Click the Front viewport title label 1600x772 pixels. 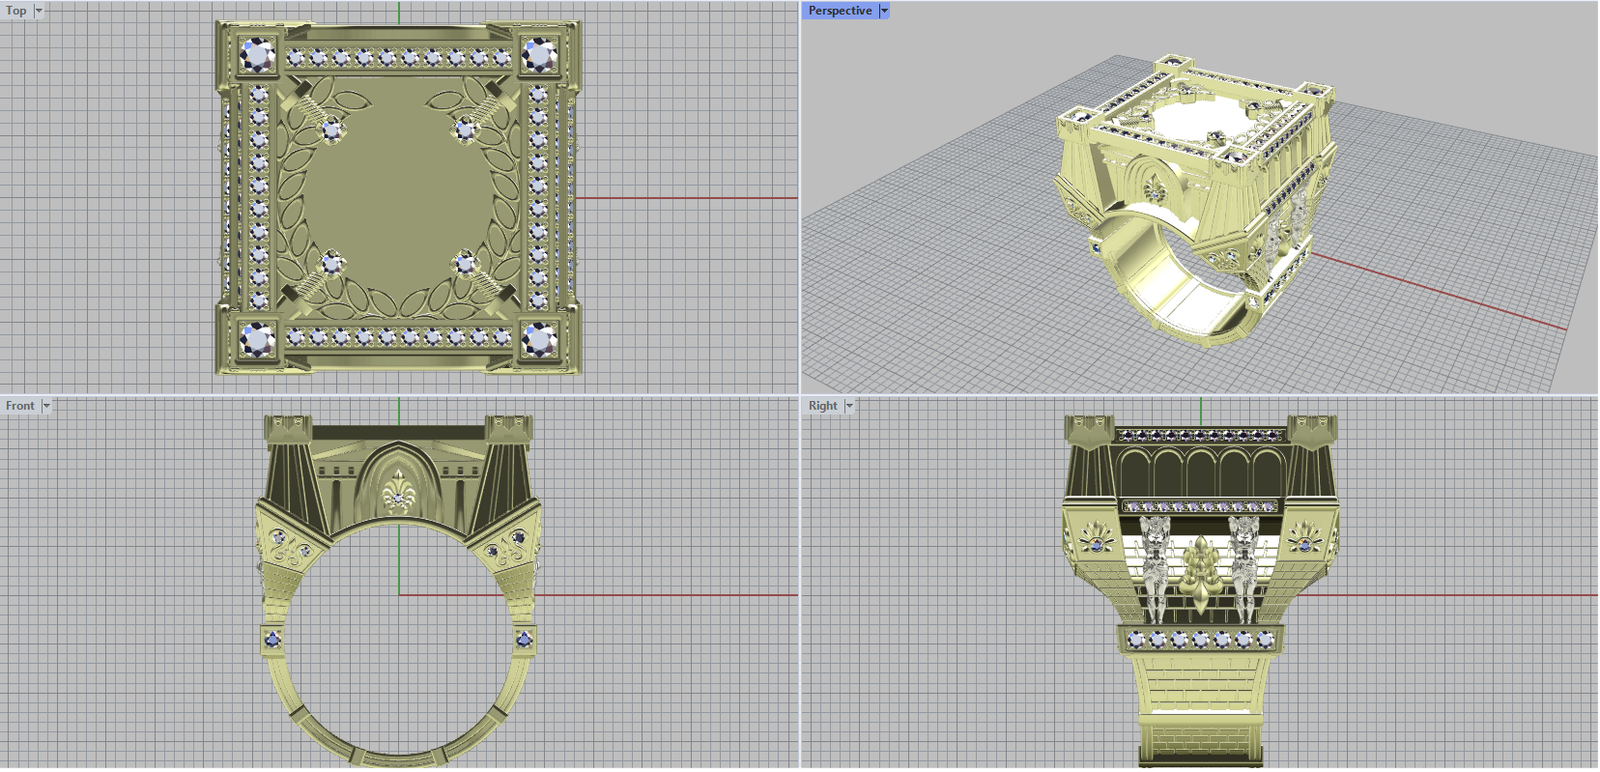coord(20,406)
